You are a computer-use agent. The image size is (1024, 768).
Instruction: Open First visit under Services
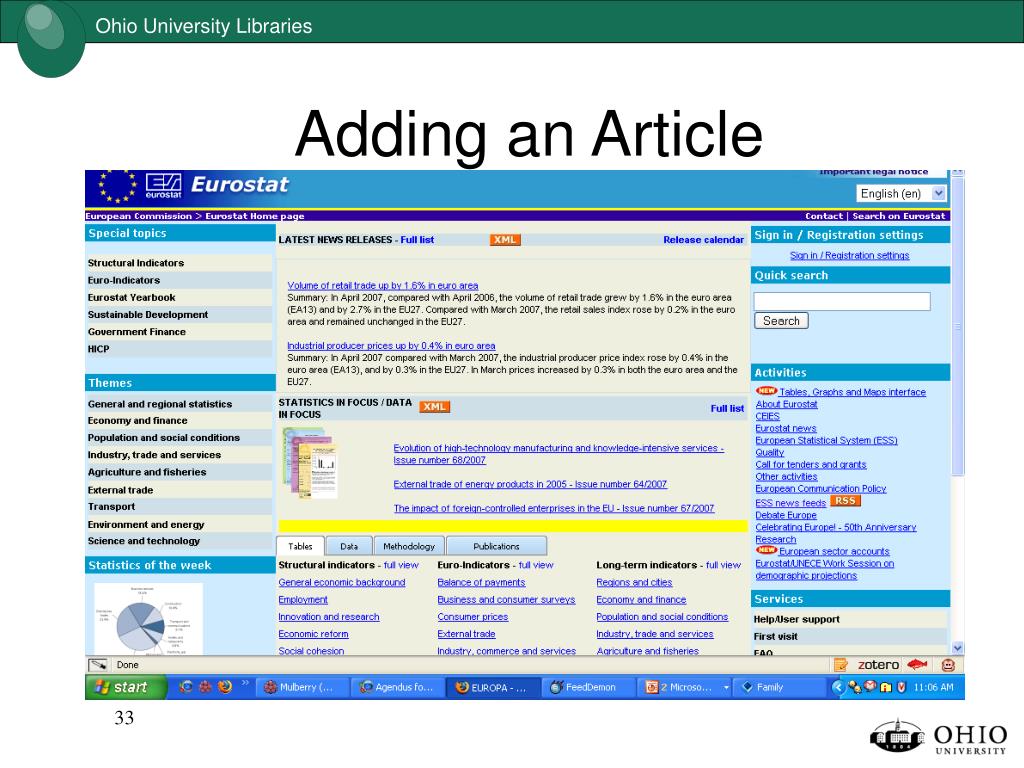click(x=776, y=636)
